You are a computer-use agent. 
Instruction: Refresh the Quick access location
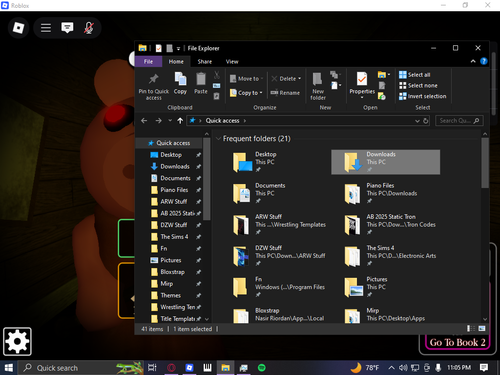(x=426, y=121)
